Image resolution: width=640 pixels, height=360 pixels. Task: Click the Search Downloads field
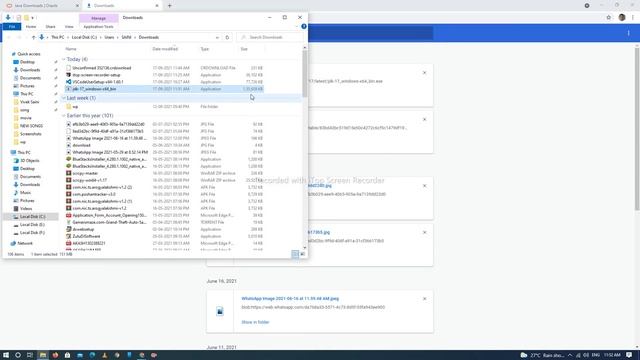coord(271,37)
